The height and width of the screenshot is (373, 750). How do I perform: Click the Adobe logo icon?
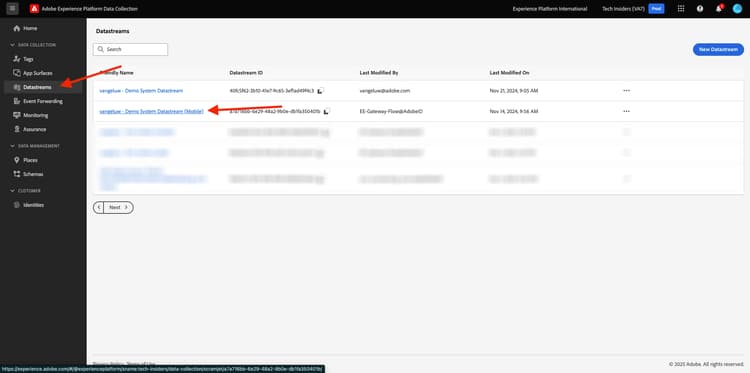pyautogui.click(x=34, y=9)
